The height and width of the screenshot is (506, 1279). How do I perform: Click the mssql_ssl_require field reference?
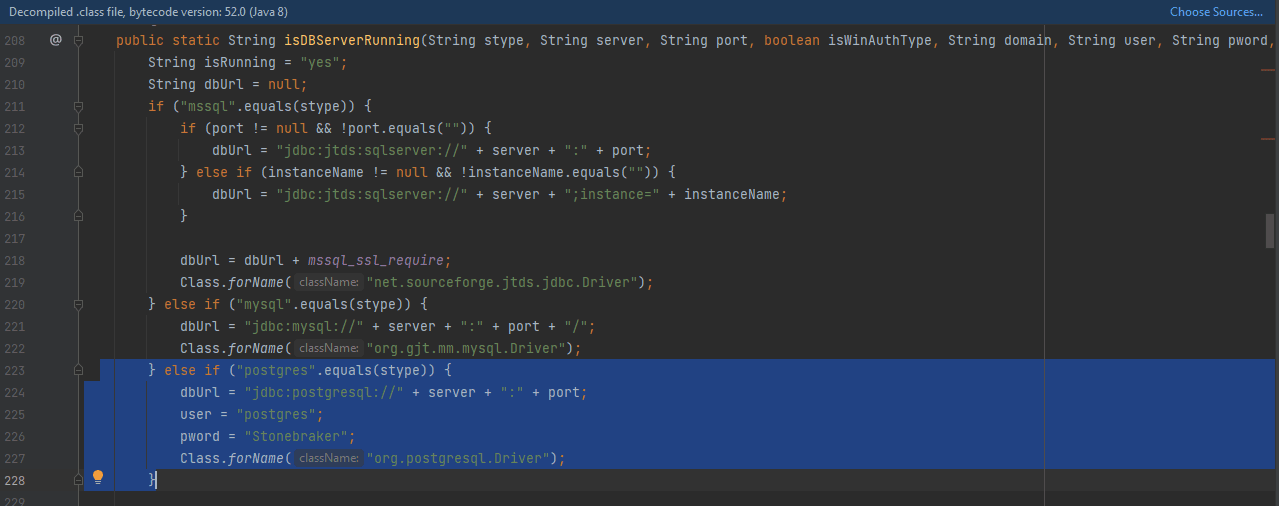tap(380, 260)
